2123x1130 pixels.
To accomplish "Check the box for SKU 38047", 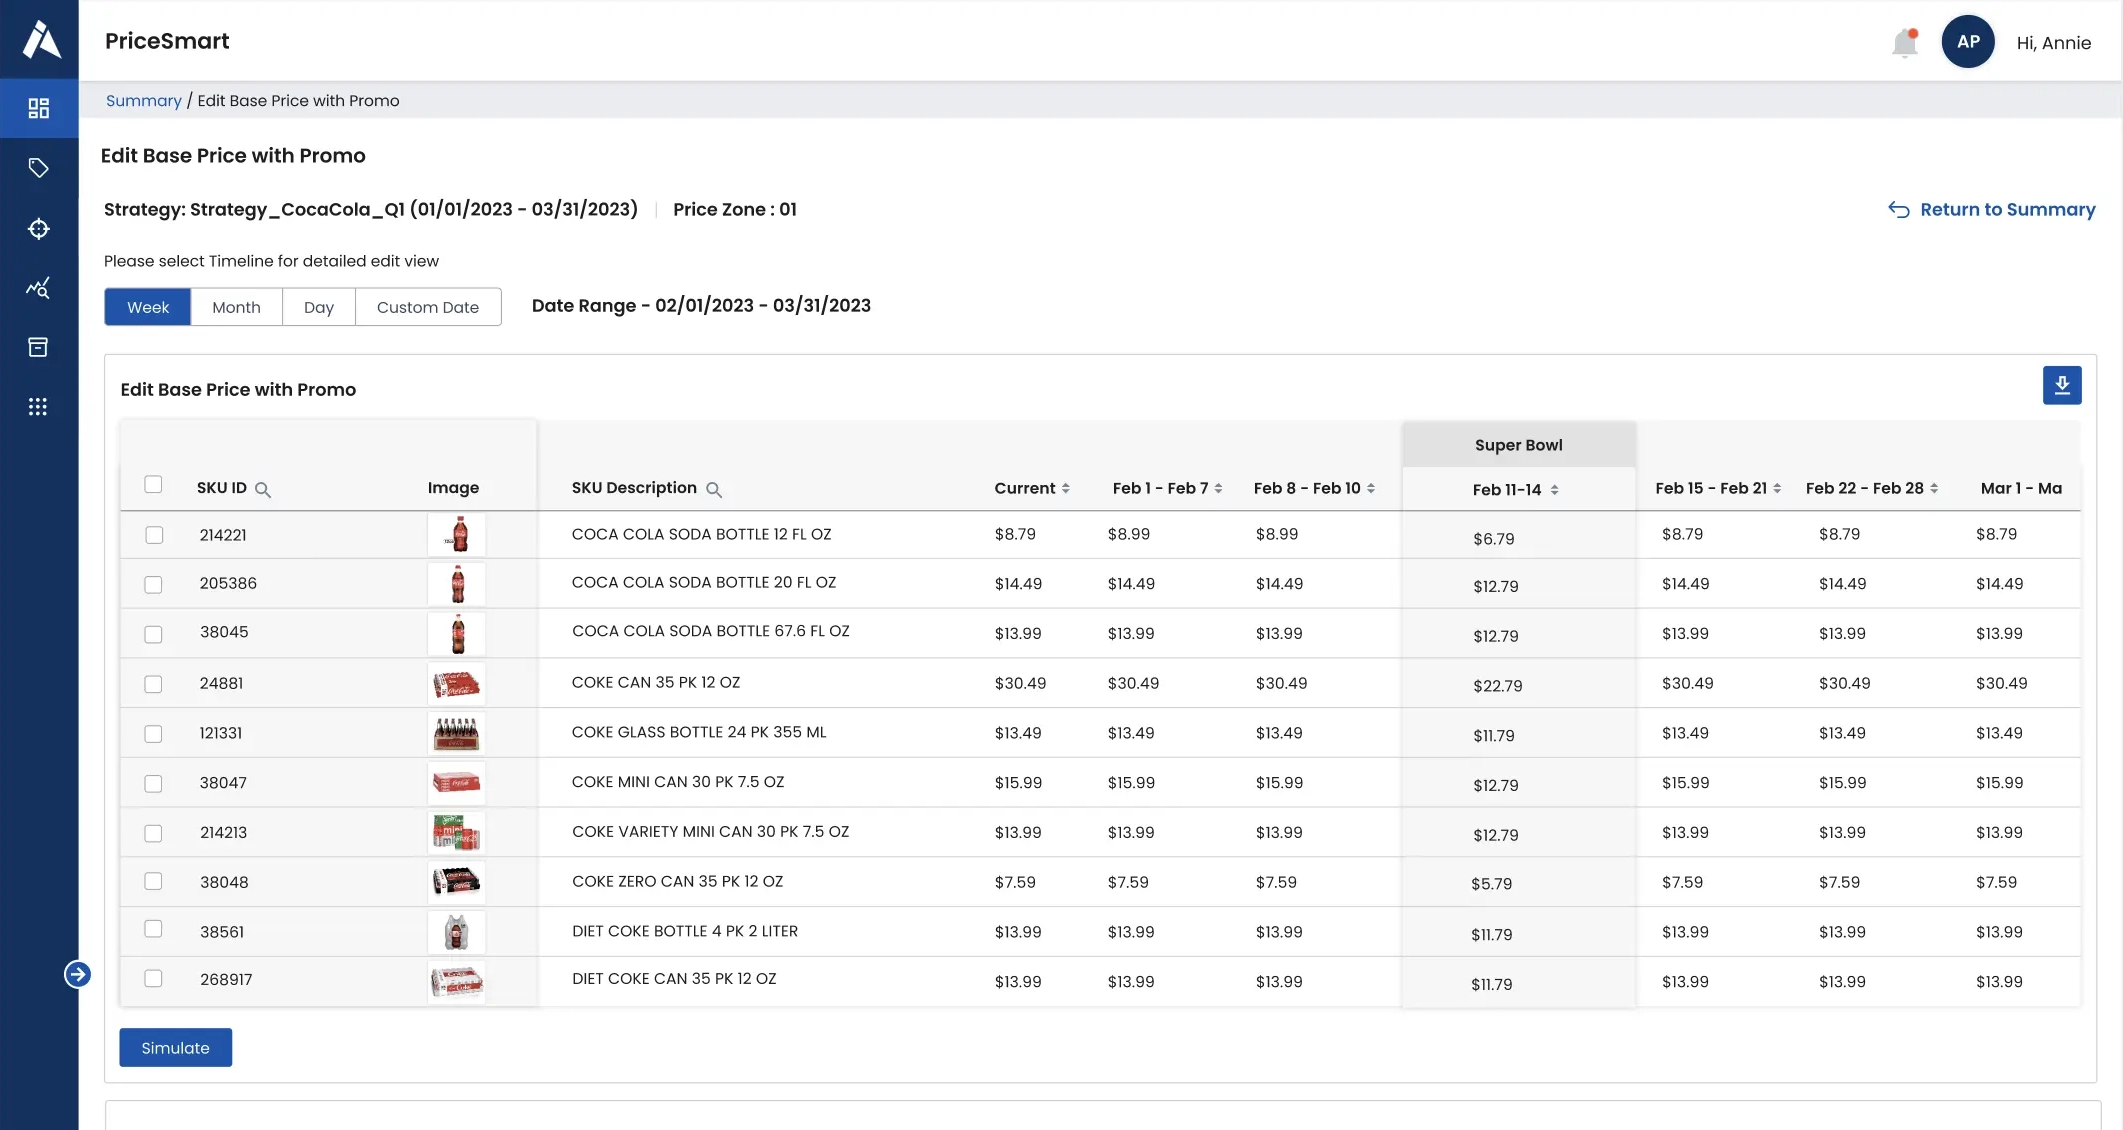I will (153, 783).
